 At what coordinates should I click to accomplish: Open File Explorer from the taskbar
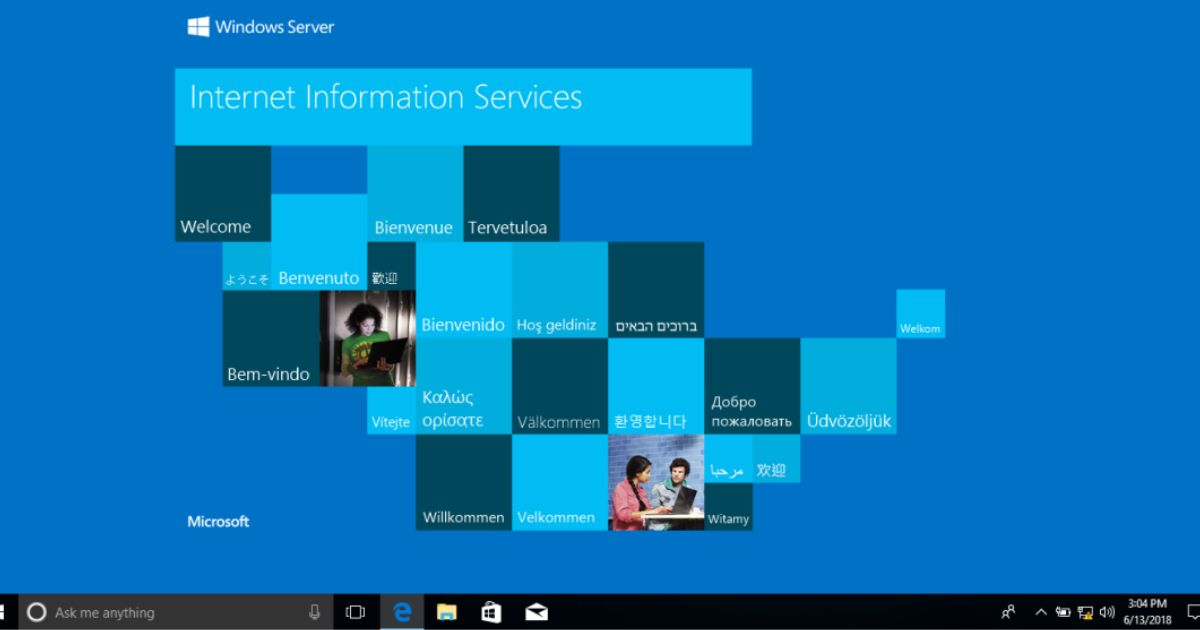click(447, 612)
